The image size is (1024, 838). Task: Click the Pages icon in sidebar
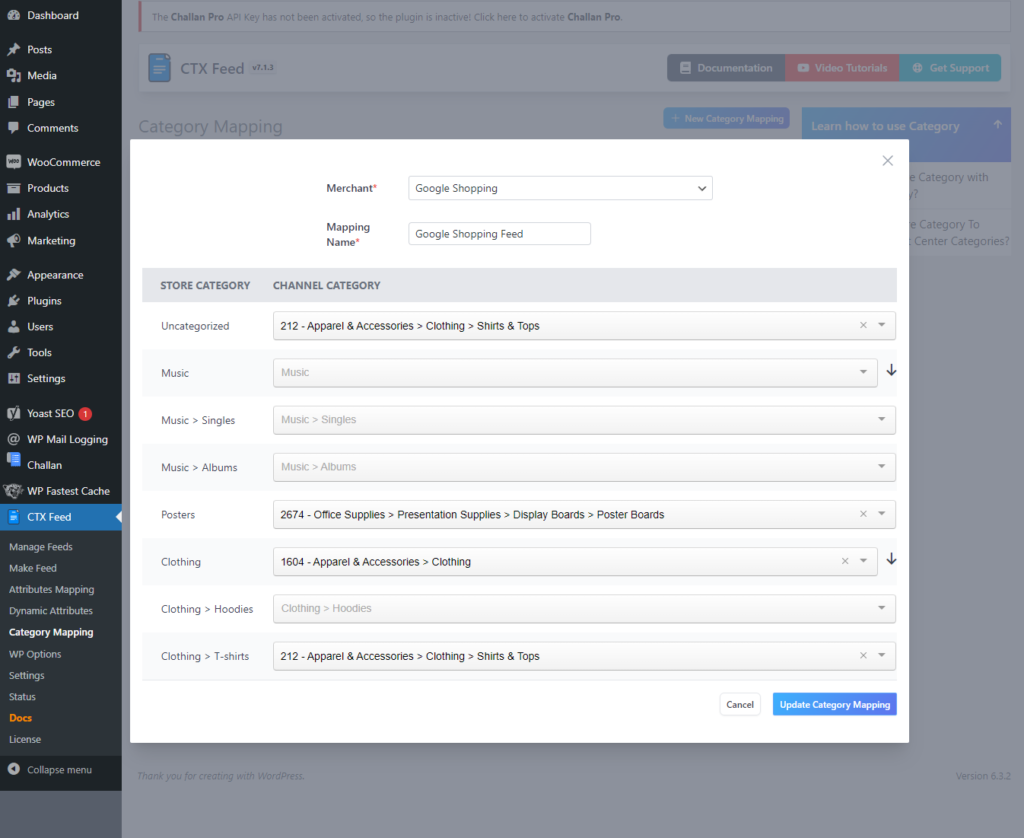[14, 102]
